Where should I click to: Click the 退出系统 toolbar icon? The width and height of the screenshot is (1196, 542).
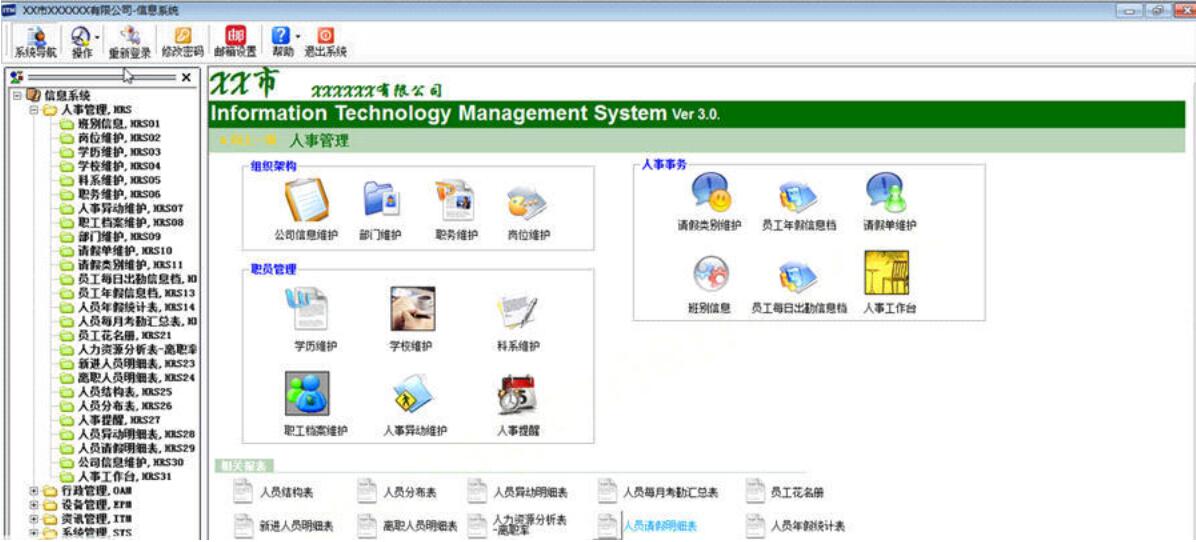326,42
